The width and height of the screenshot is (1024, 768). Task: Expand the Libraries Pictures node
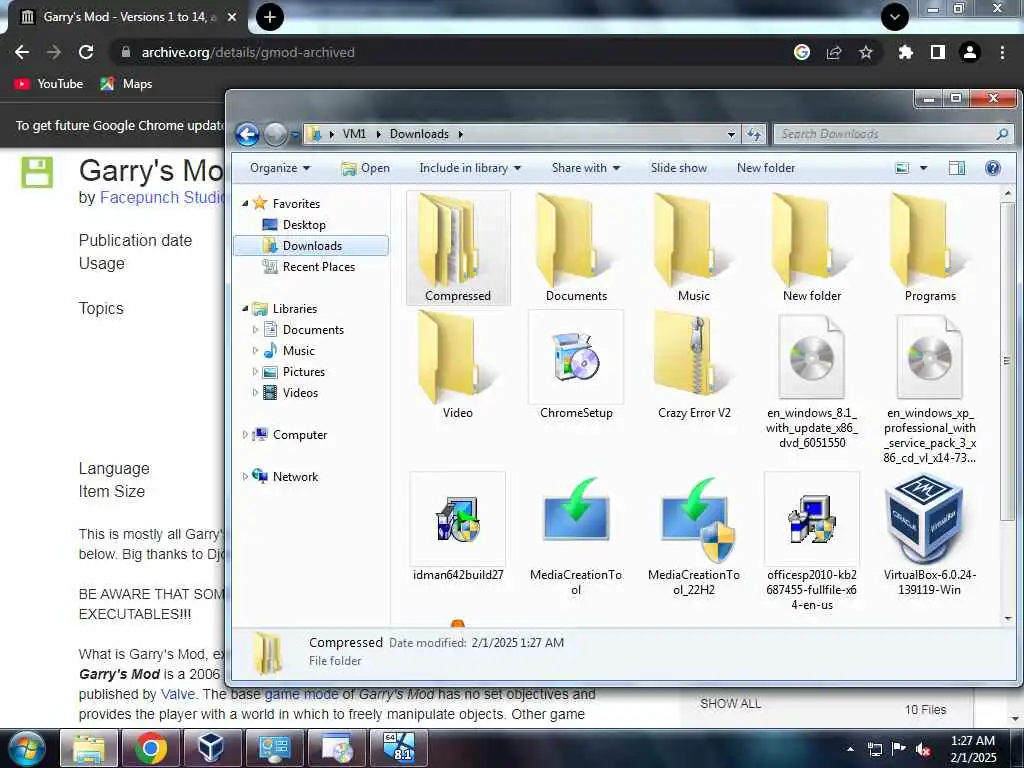(x=255, y=372)
